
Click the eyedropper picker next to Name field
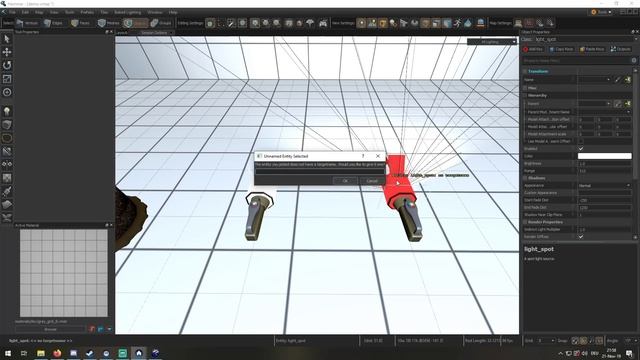click(x=618, y=80)
